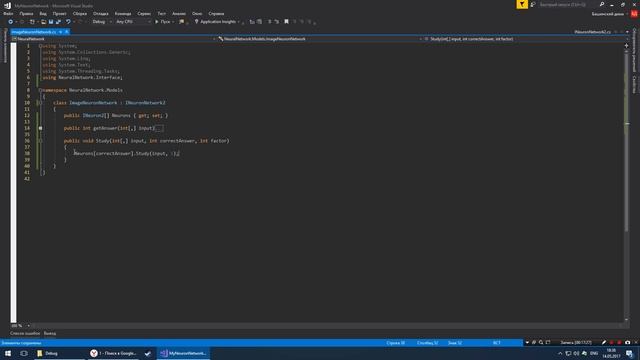Image resolution: width=640 pixels, height=360 pixels.
Task: Collapse the using directives region
Action: [40, 46]
